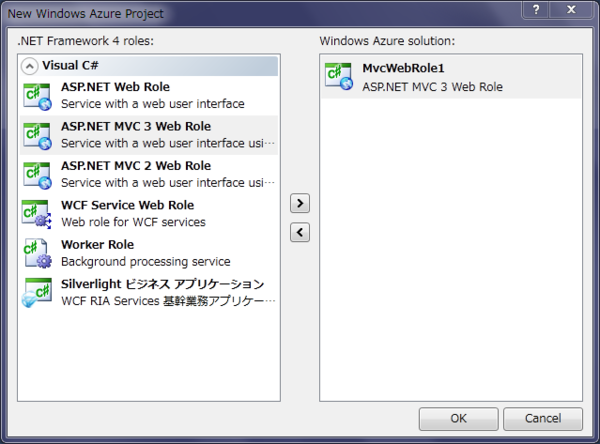Click the ASP.NET MVC 3 Web Role icon in roles list

tap(37, 136)
